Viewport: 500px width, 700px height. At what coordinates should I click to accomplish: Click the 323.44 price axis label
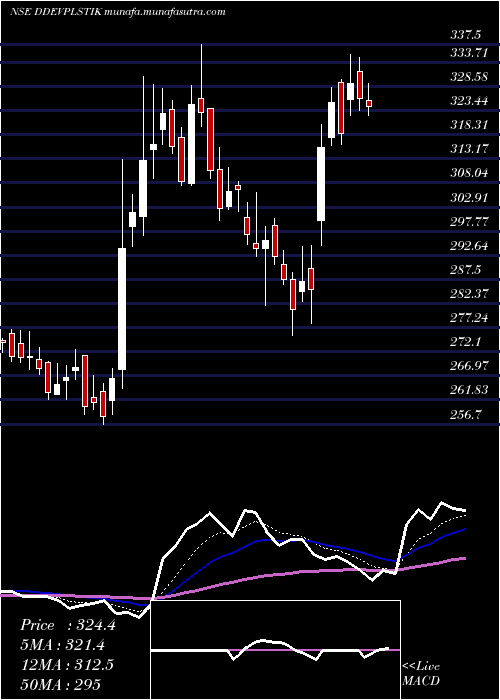click(x=469, y=101)
